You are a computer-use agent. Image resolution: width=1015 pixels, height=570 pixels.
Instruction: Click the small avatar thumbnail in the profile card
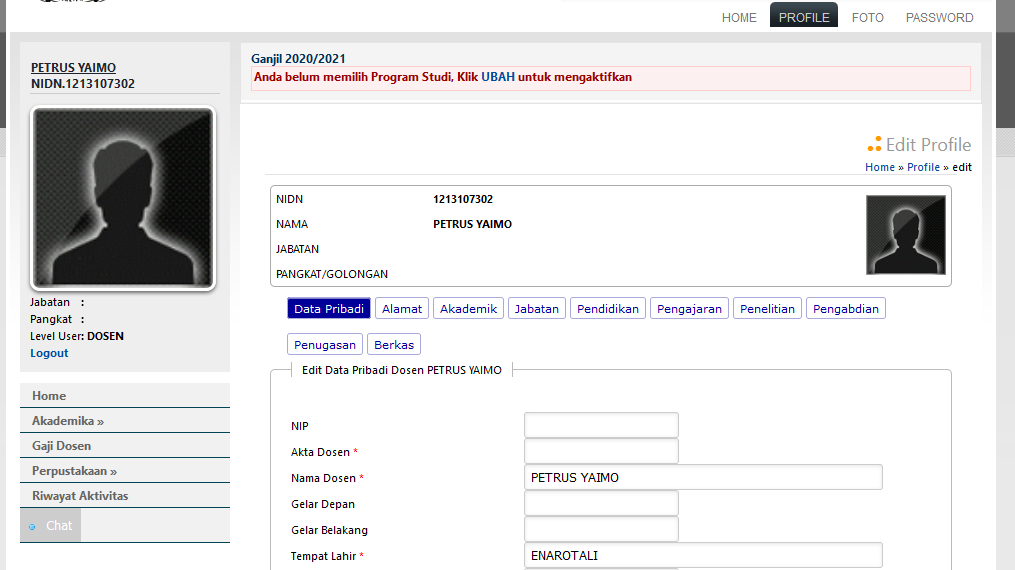(905, 235)
